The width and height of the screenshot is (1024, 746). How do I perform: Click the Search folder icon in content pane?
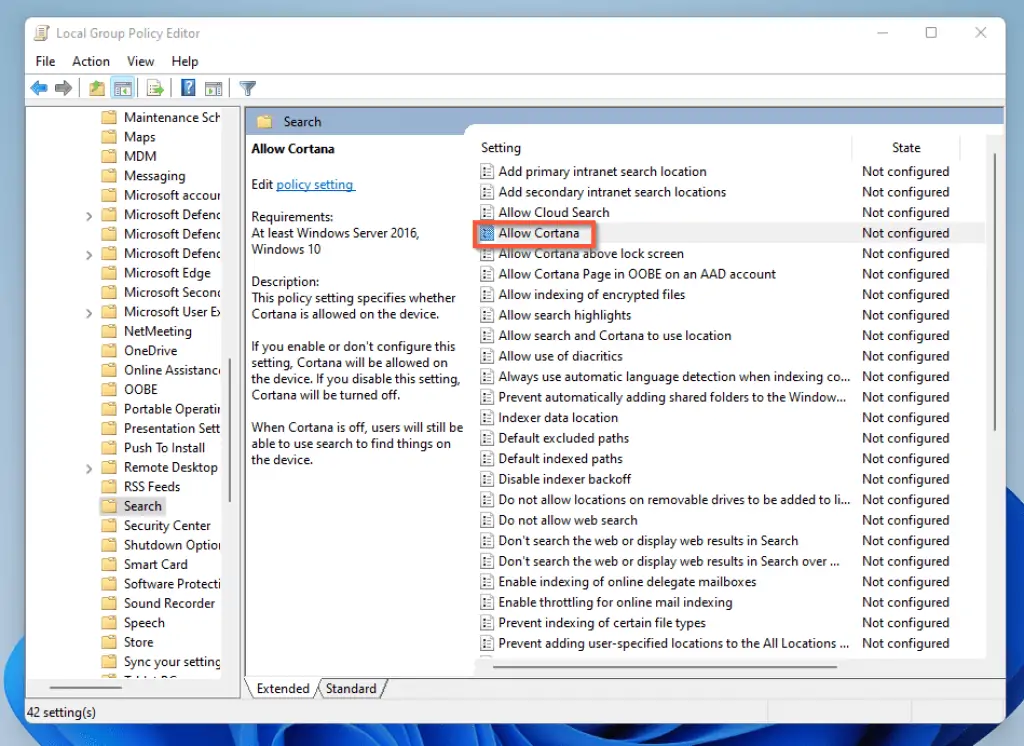click(265, 121)
